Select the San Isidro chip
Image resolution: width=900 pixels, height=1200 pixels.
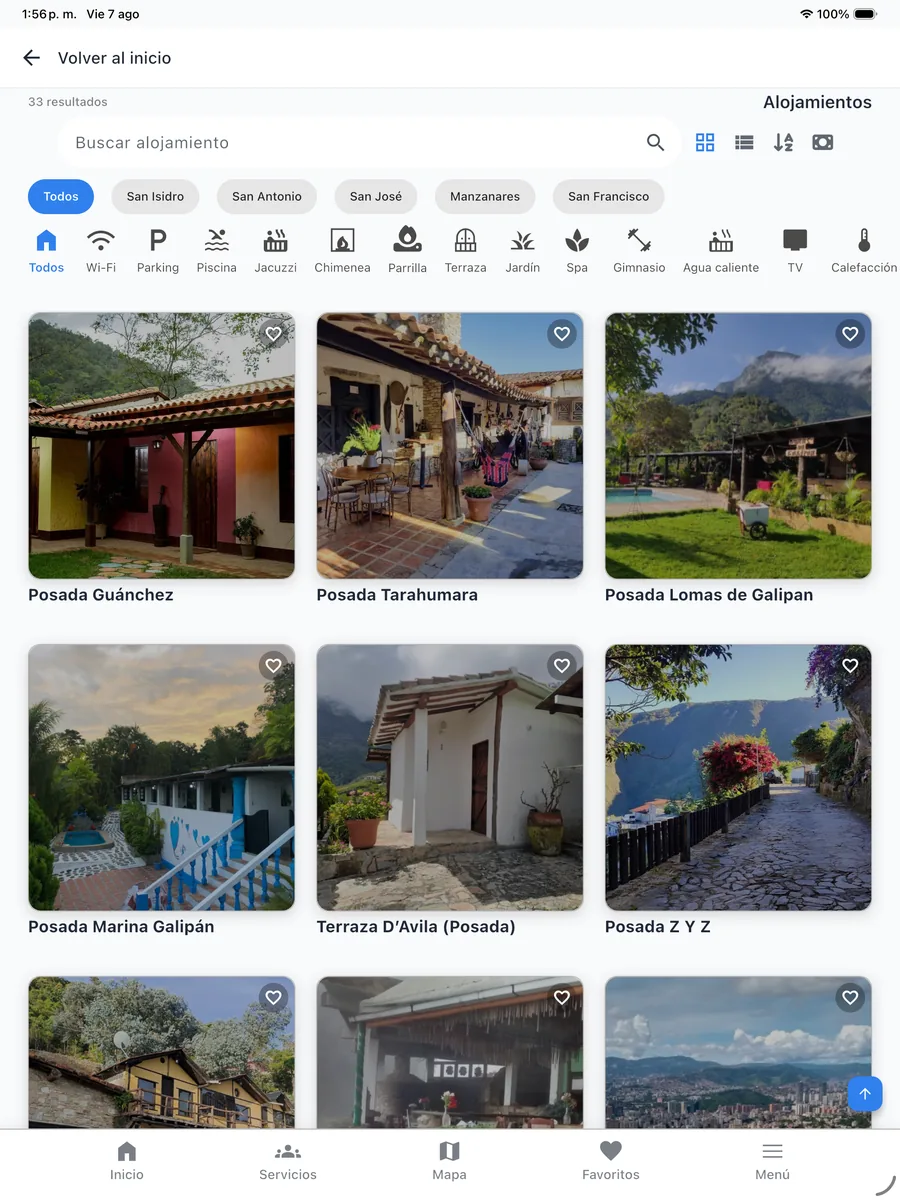155,197
